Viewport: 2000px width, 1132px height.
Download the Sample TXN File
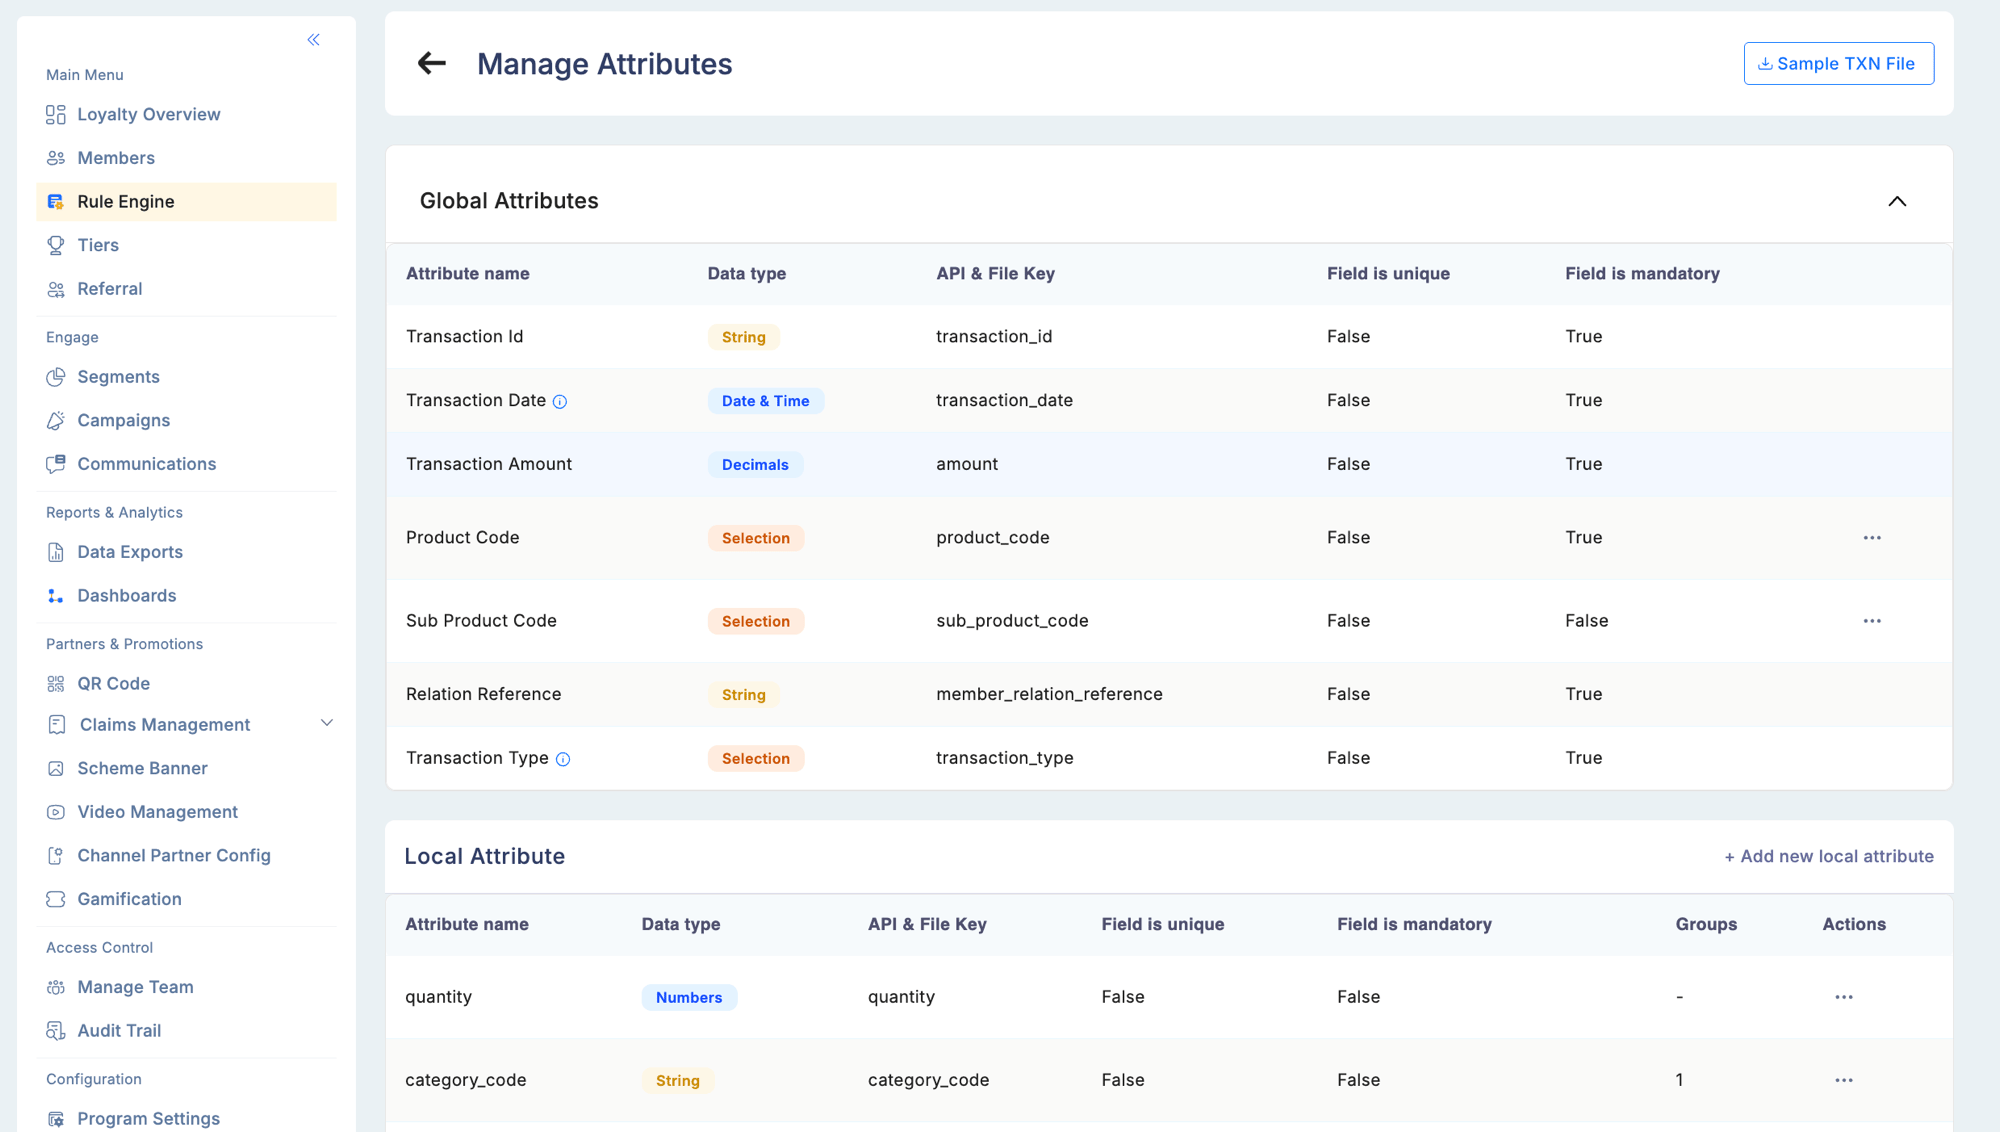tap(1838, 64)
